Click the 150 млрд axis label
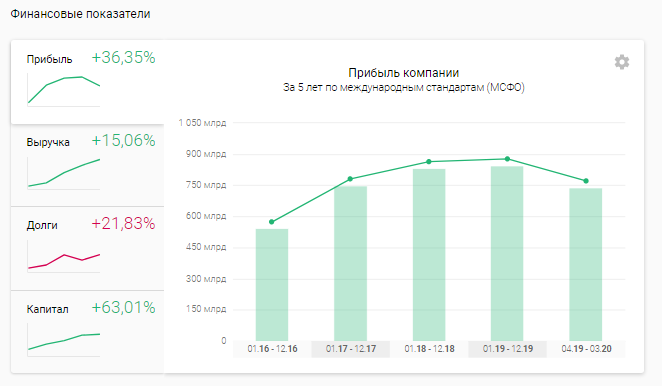The image size is (662, 386). [206, 309]
